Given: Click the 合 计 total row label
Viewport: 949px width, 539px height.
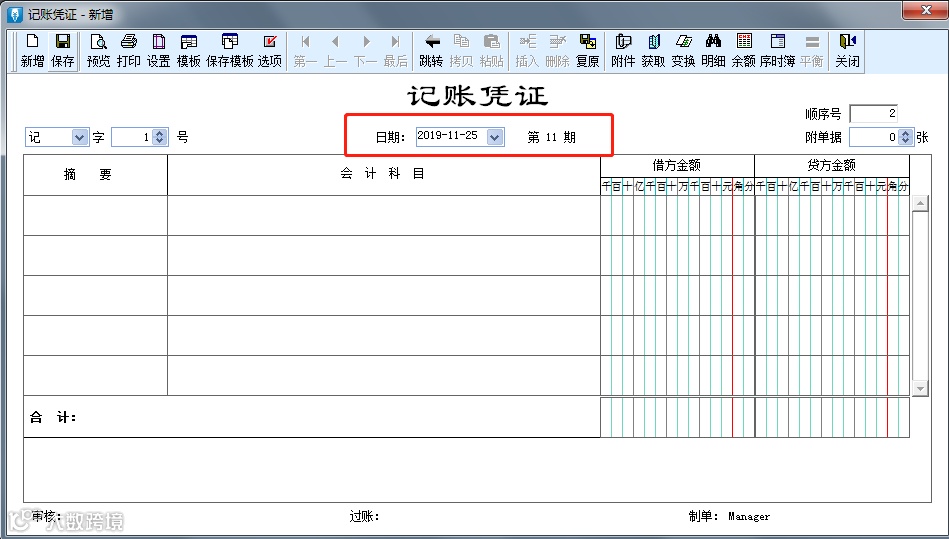Looking at the screenshot, I should coord(53,417).
